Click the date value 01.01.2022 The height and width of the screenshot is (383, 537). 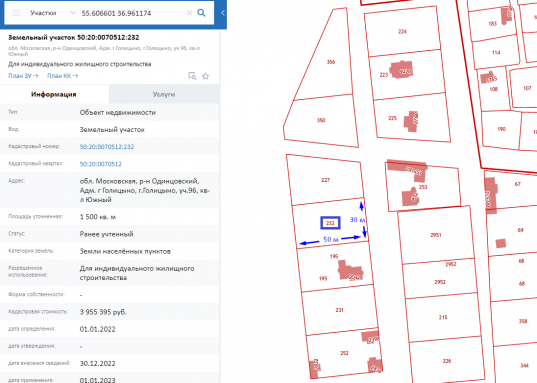[x=97, y=329]
